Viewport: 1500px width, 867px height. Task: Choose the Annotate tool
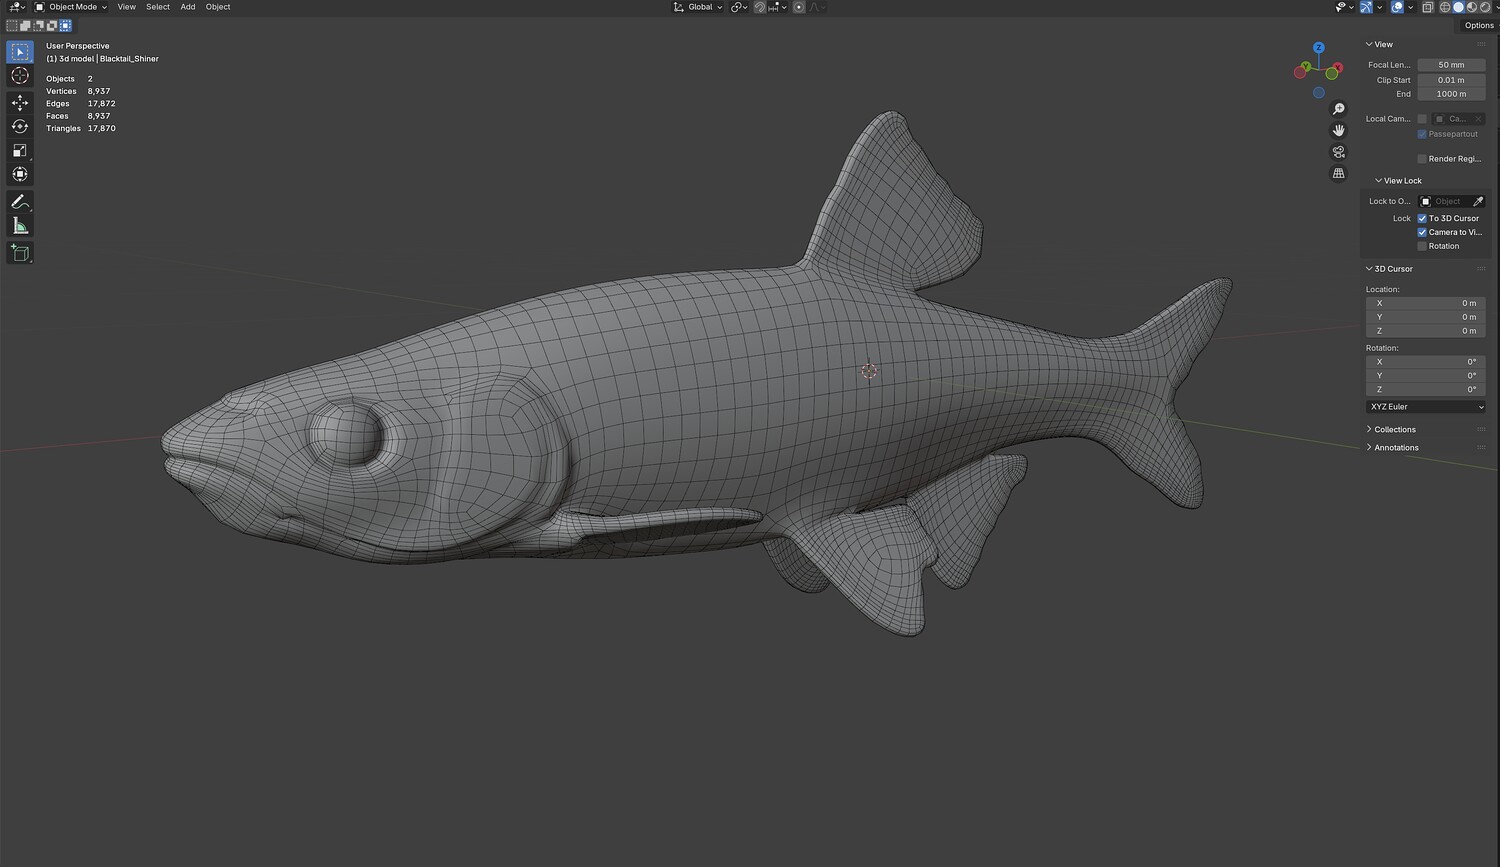[x=20, y=202]
